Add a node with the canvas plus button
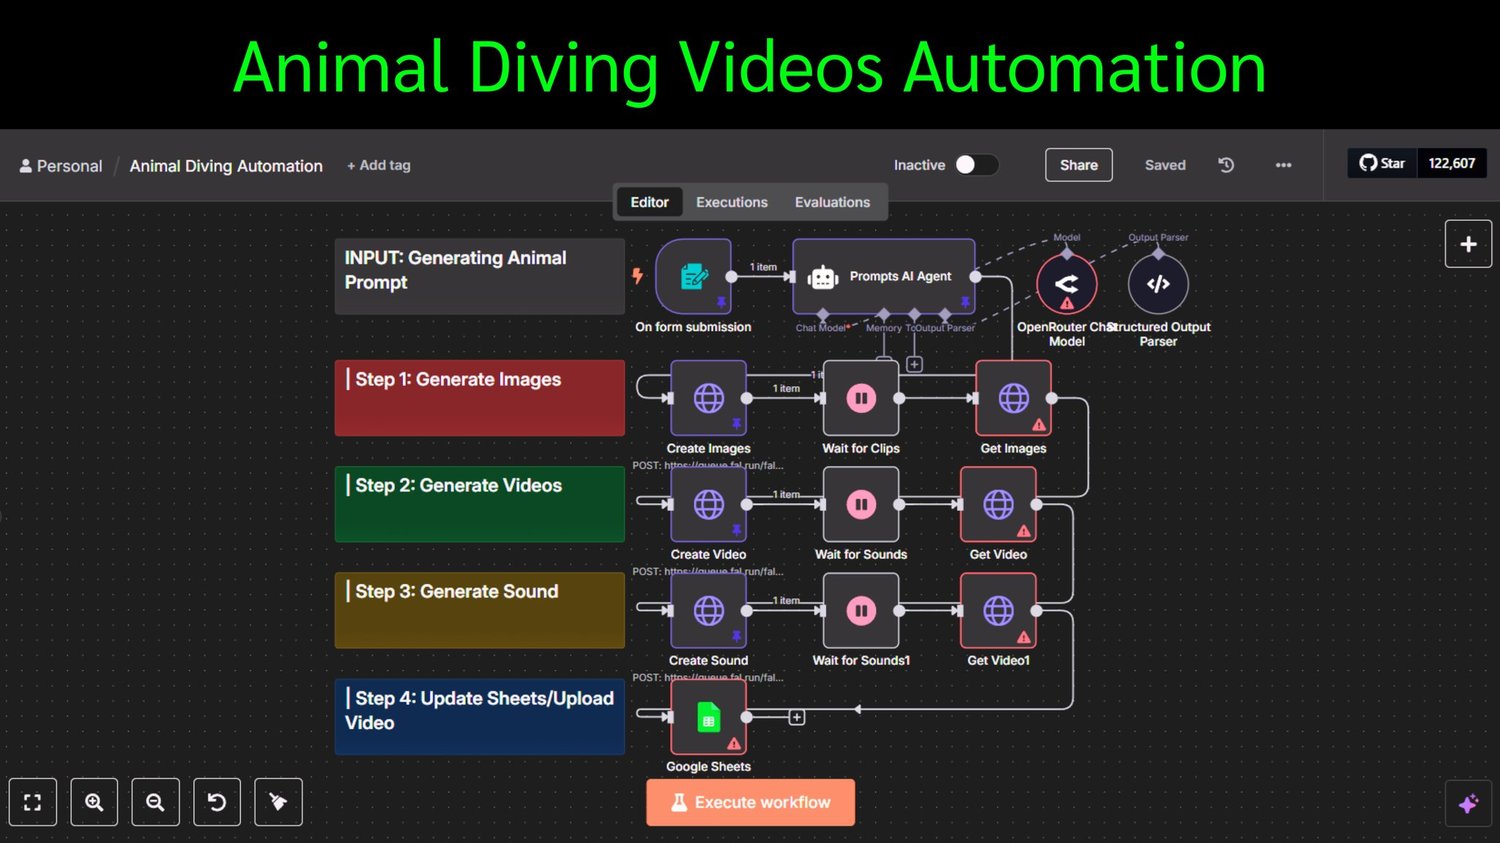Screen dimensions: 1500x843 1468,244
